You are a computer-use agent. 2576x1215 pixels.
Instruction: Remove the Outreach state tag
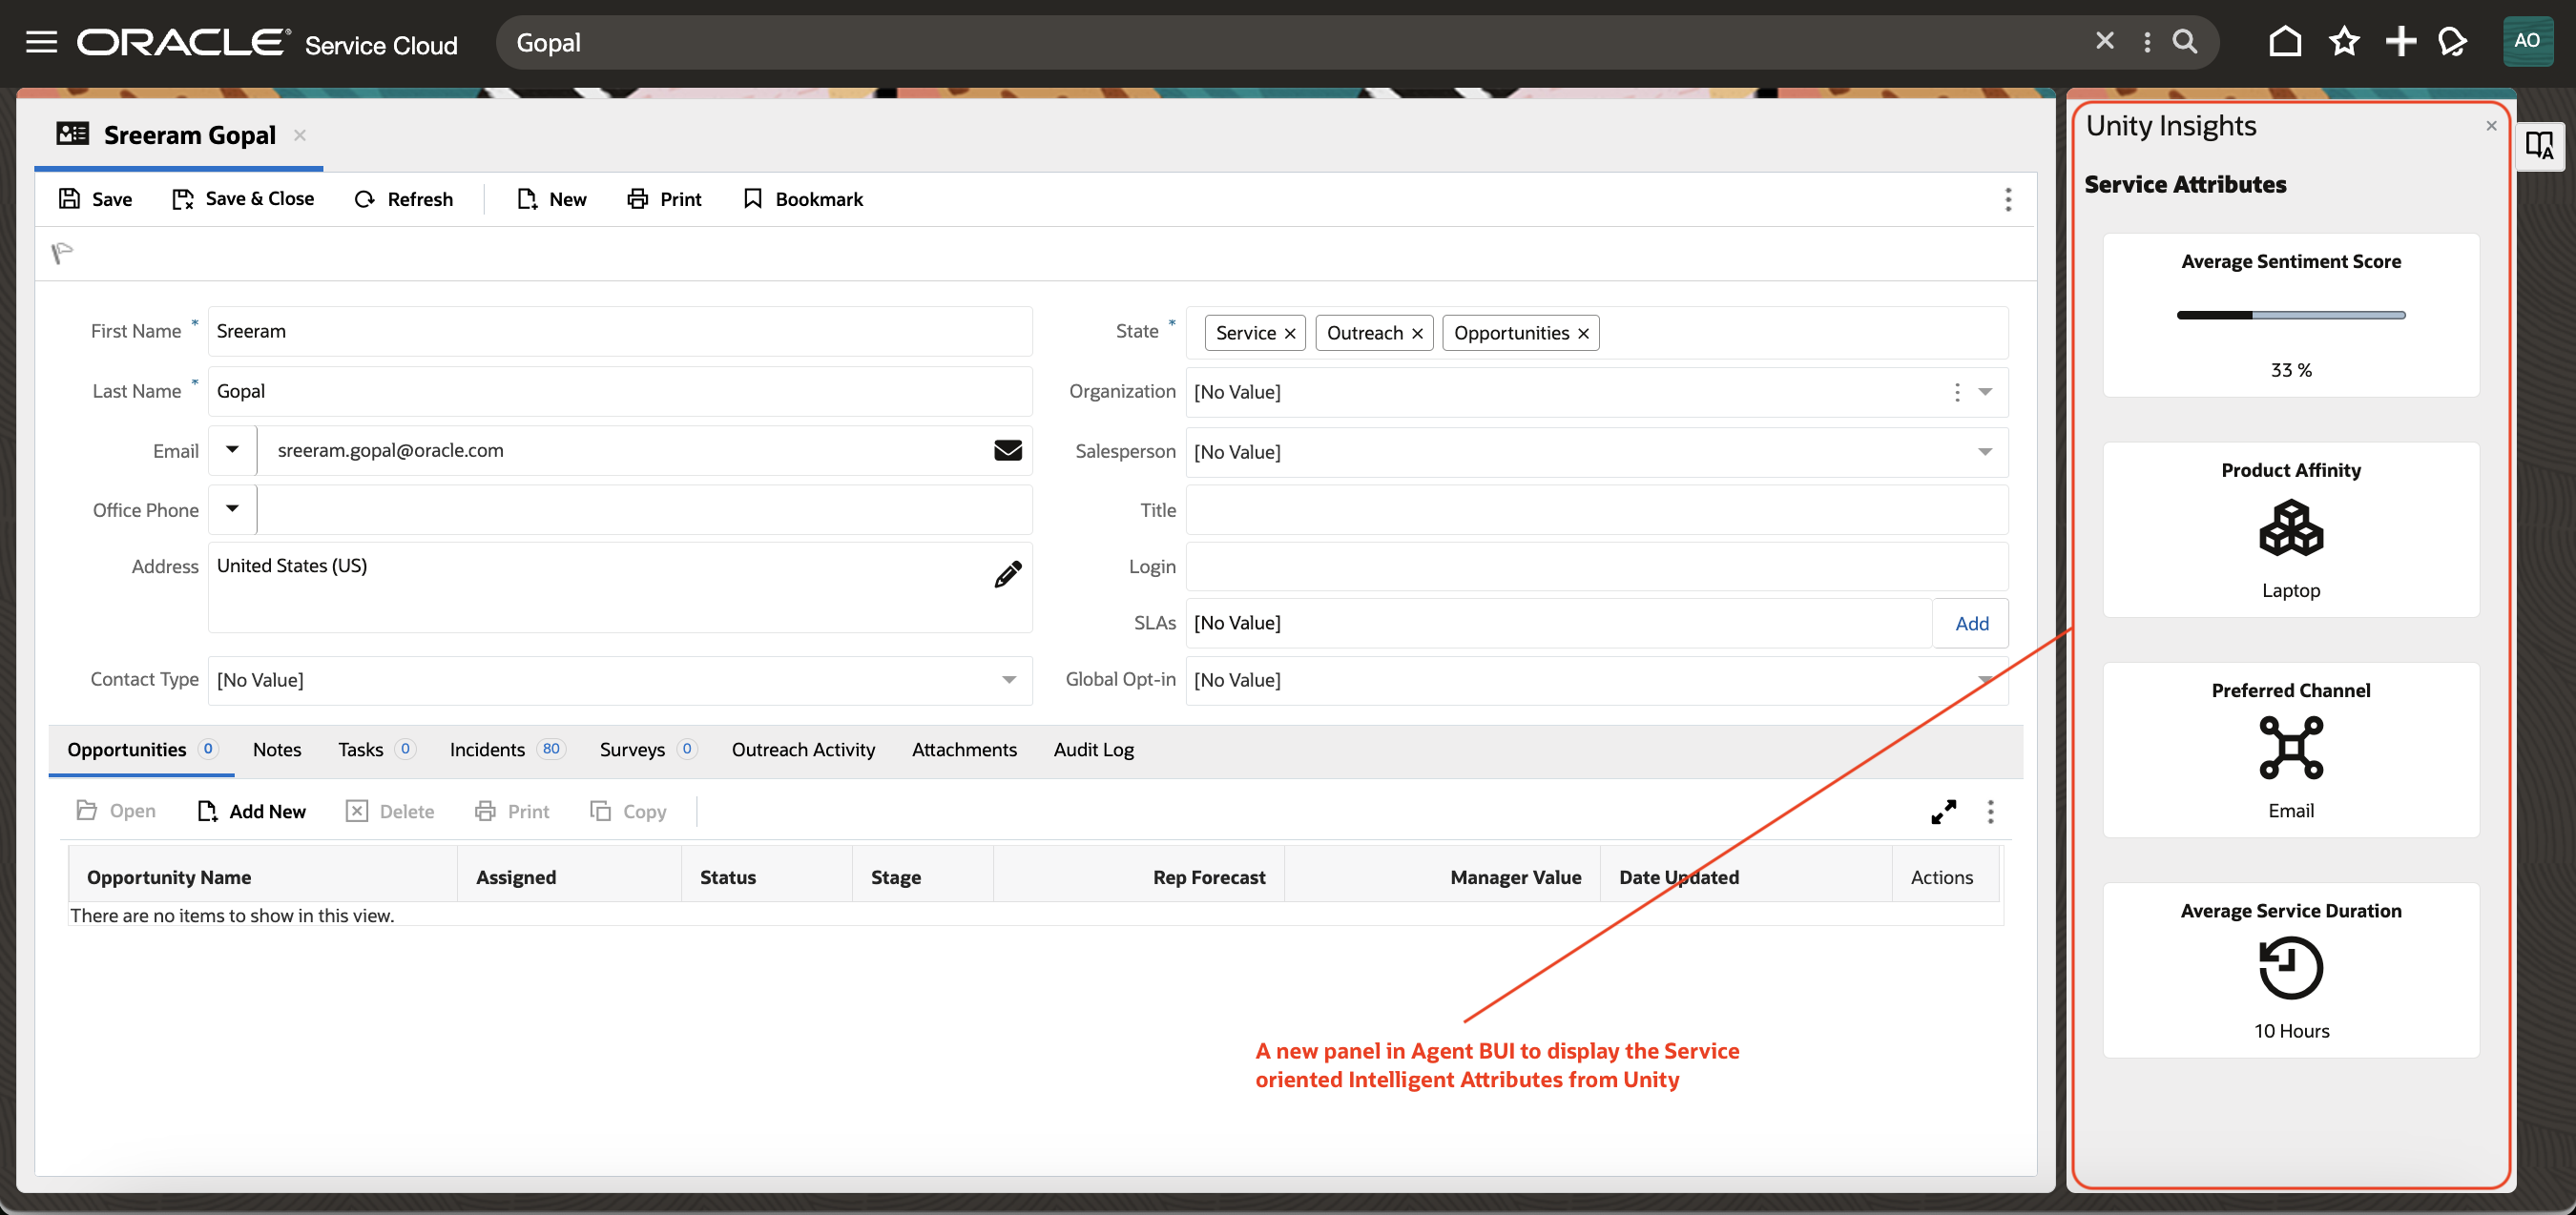[1417, 334]
